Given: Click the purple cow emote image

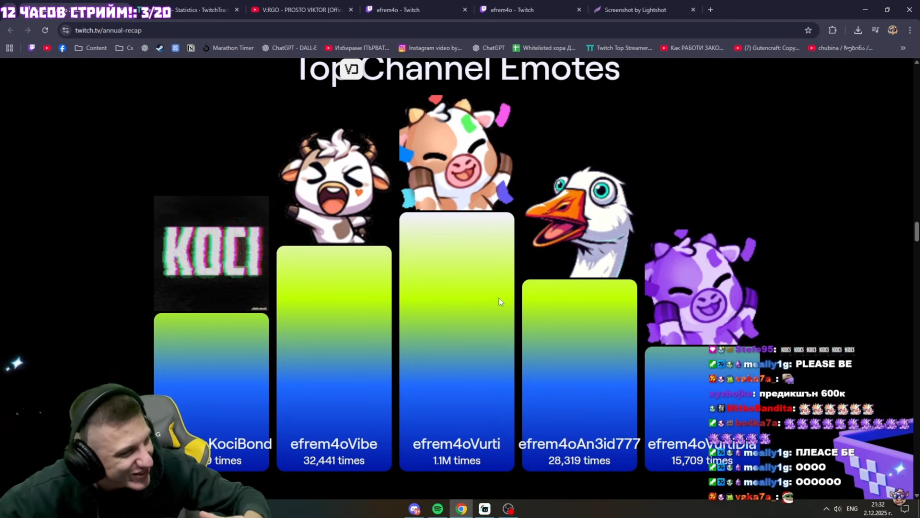Looking at the screenshot, I should pyautogui.click(x=701, y=287).
